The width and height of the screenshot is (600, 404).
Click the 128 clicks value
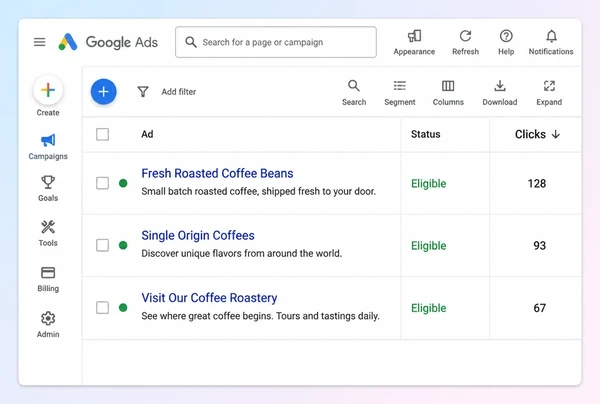coord(537,184)
